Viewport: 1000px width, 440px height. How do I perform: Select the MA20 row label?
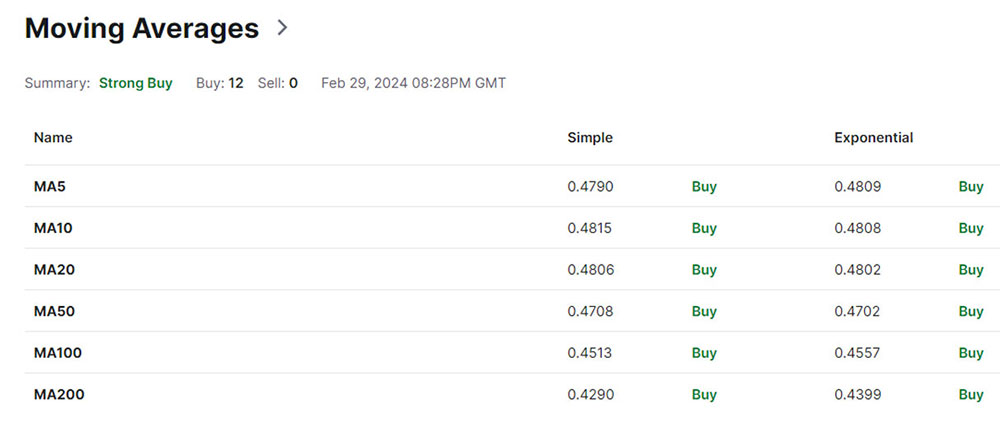[54, 270]
